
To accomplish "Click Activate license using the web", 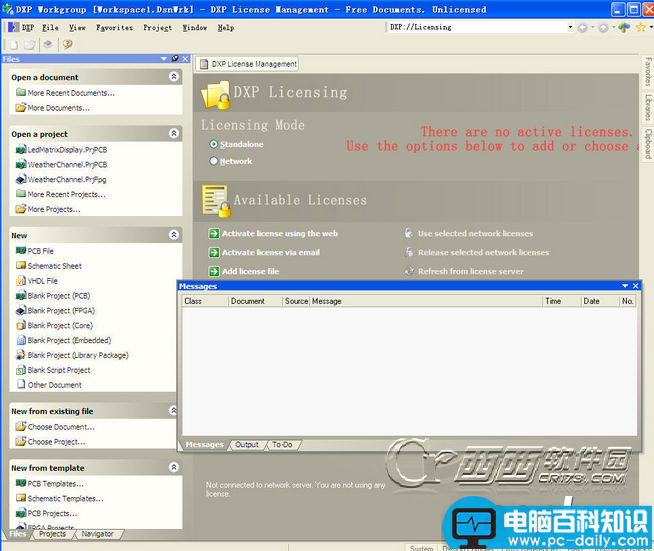I will coord(279,234).
